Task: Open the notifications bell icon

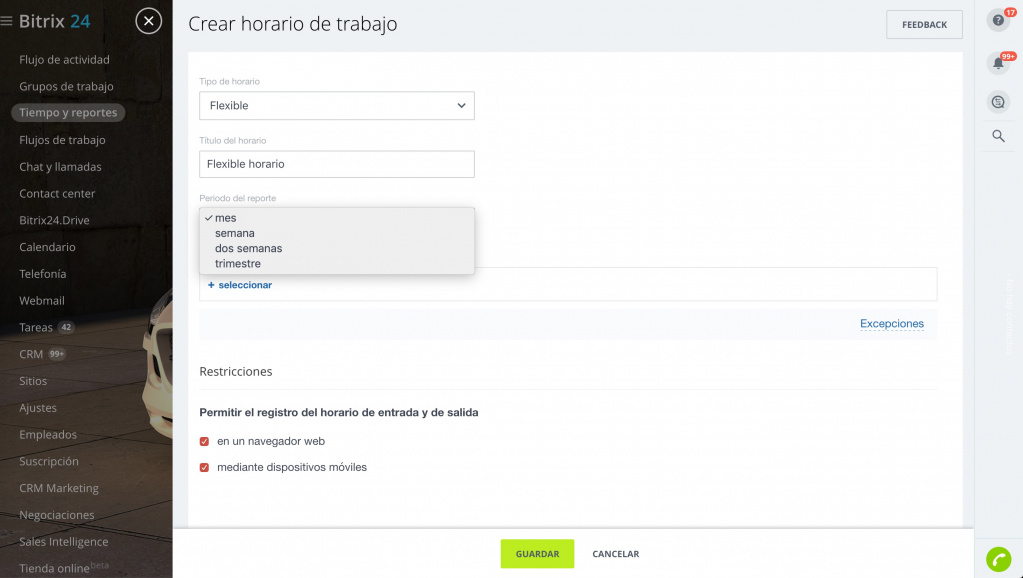Action: (997, 64)
